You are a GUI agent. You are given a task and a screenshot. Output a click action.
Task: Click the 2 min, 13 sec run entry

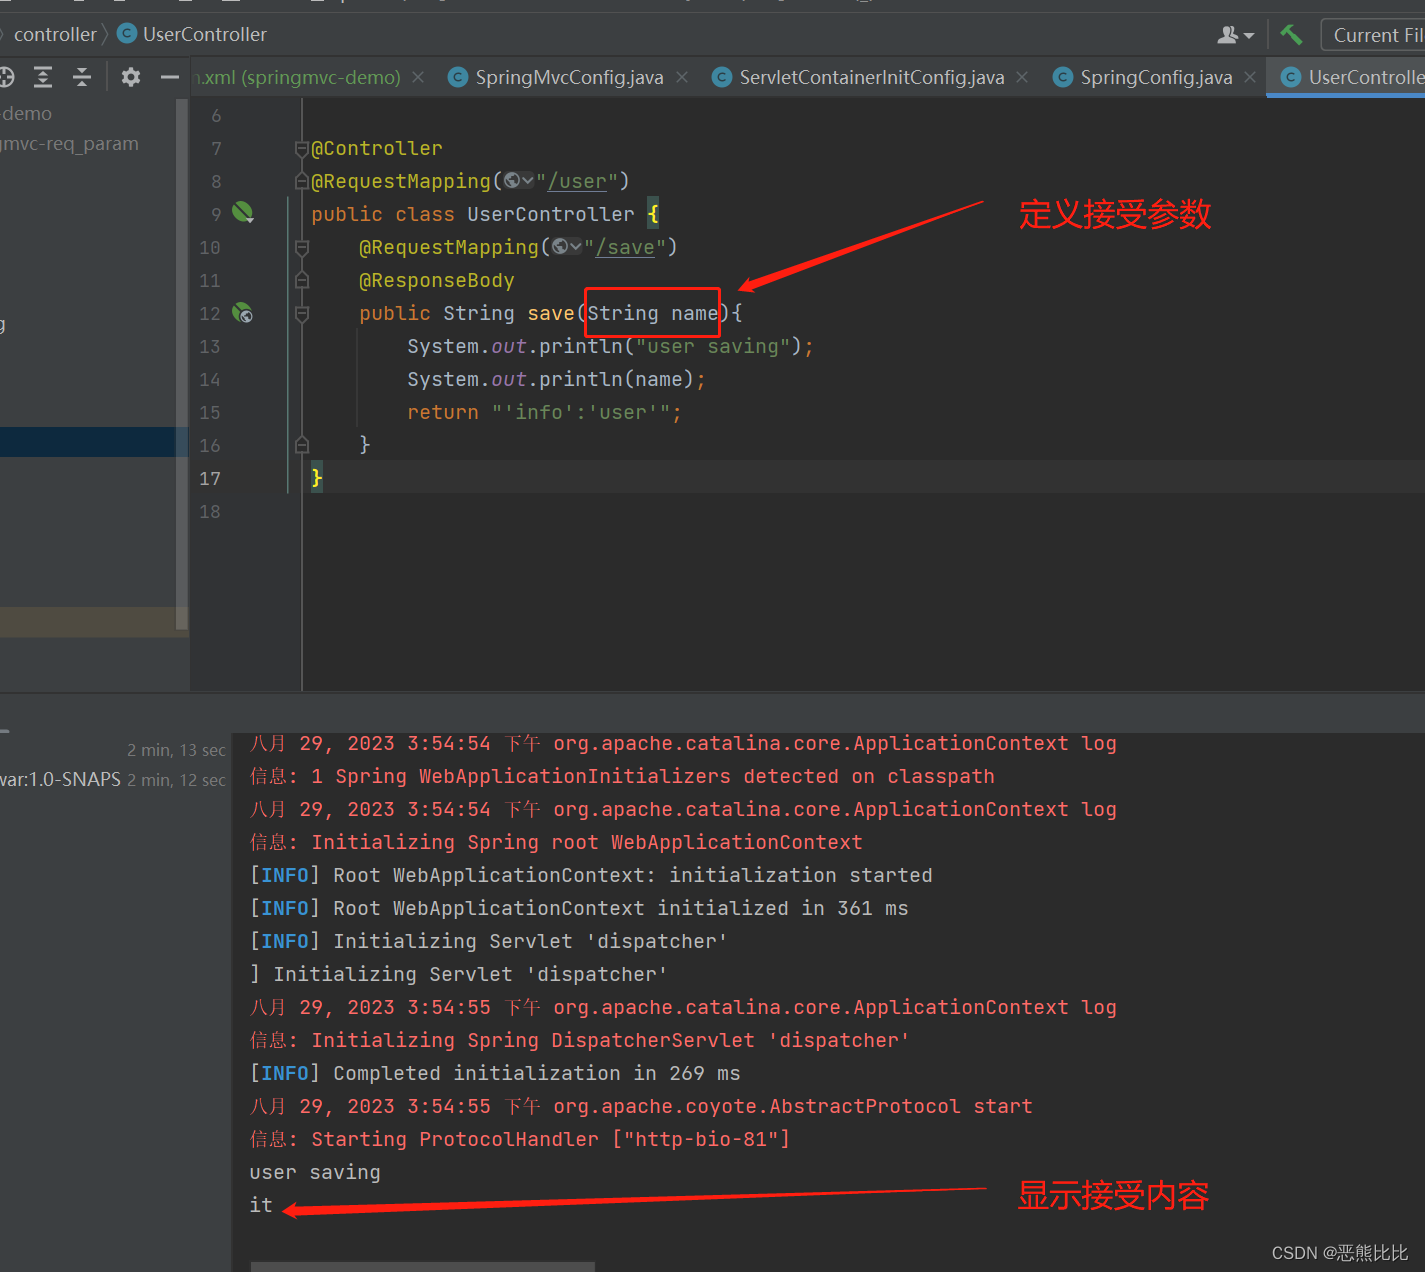pos(176,750)
